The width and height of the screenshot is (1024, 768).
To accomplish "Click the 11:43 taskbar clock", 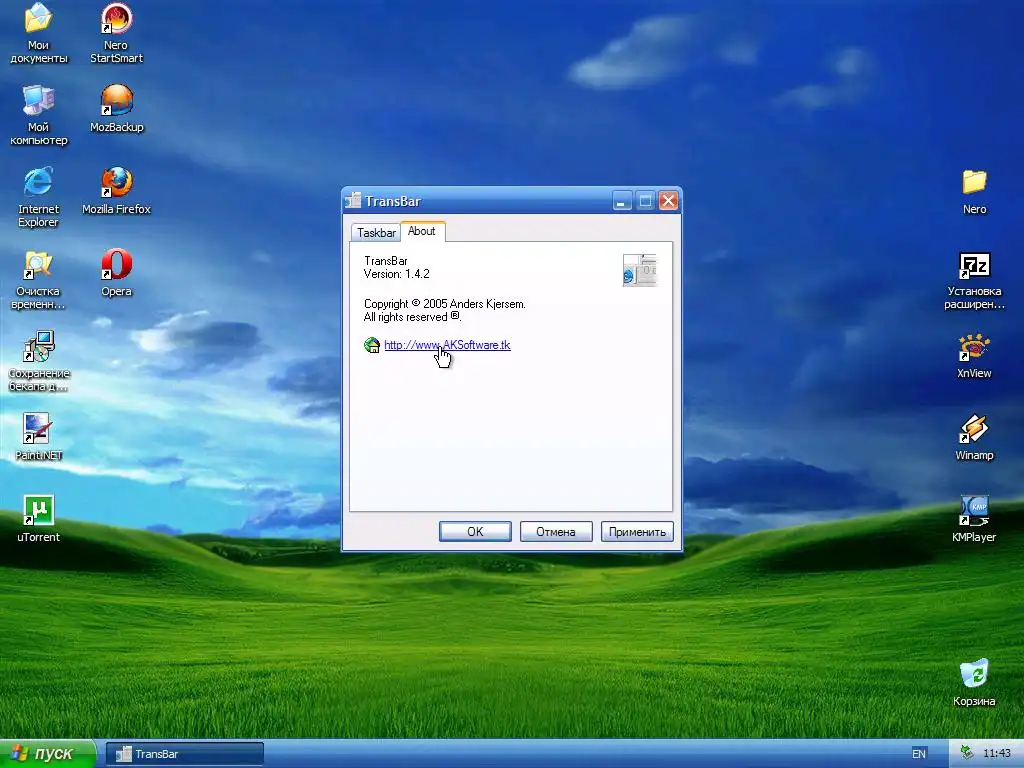I will click(997, 753).
